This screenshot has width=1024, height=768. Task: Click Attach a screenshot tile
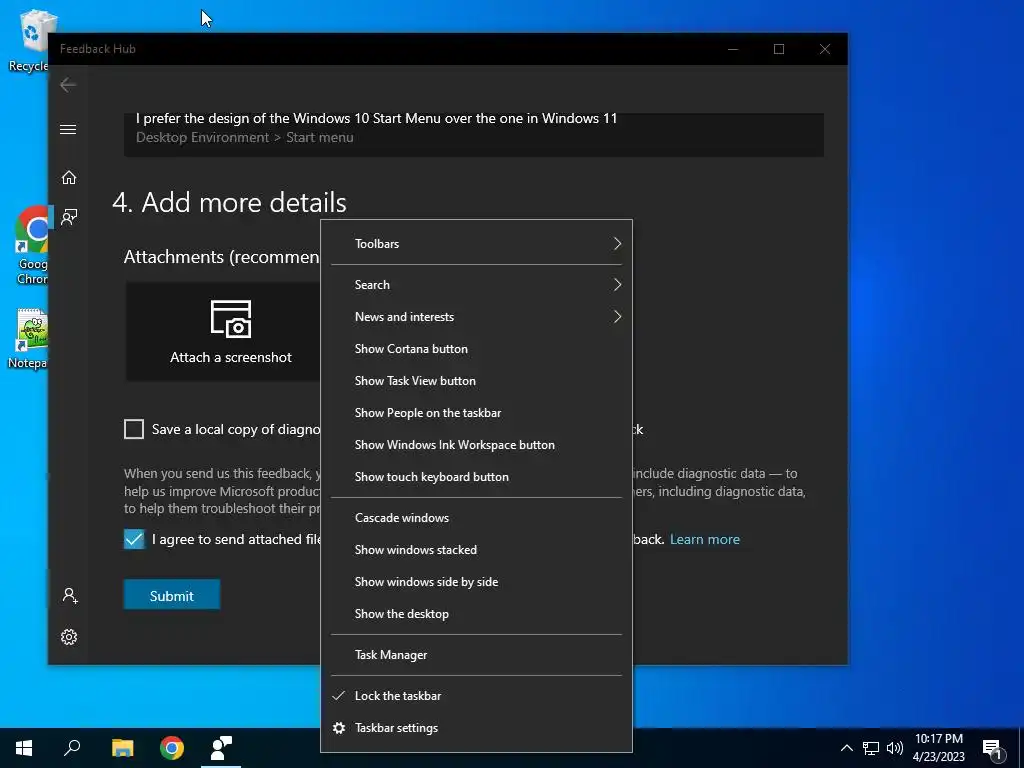tap(223, 332)
